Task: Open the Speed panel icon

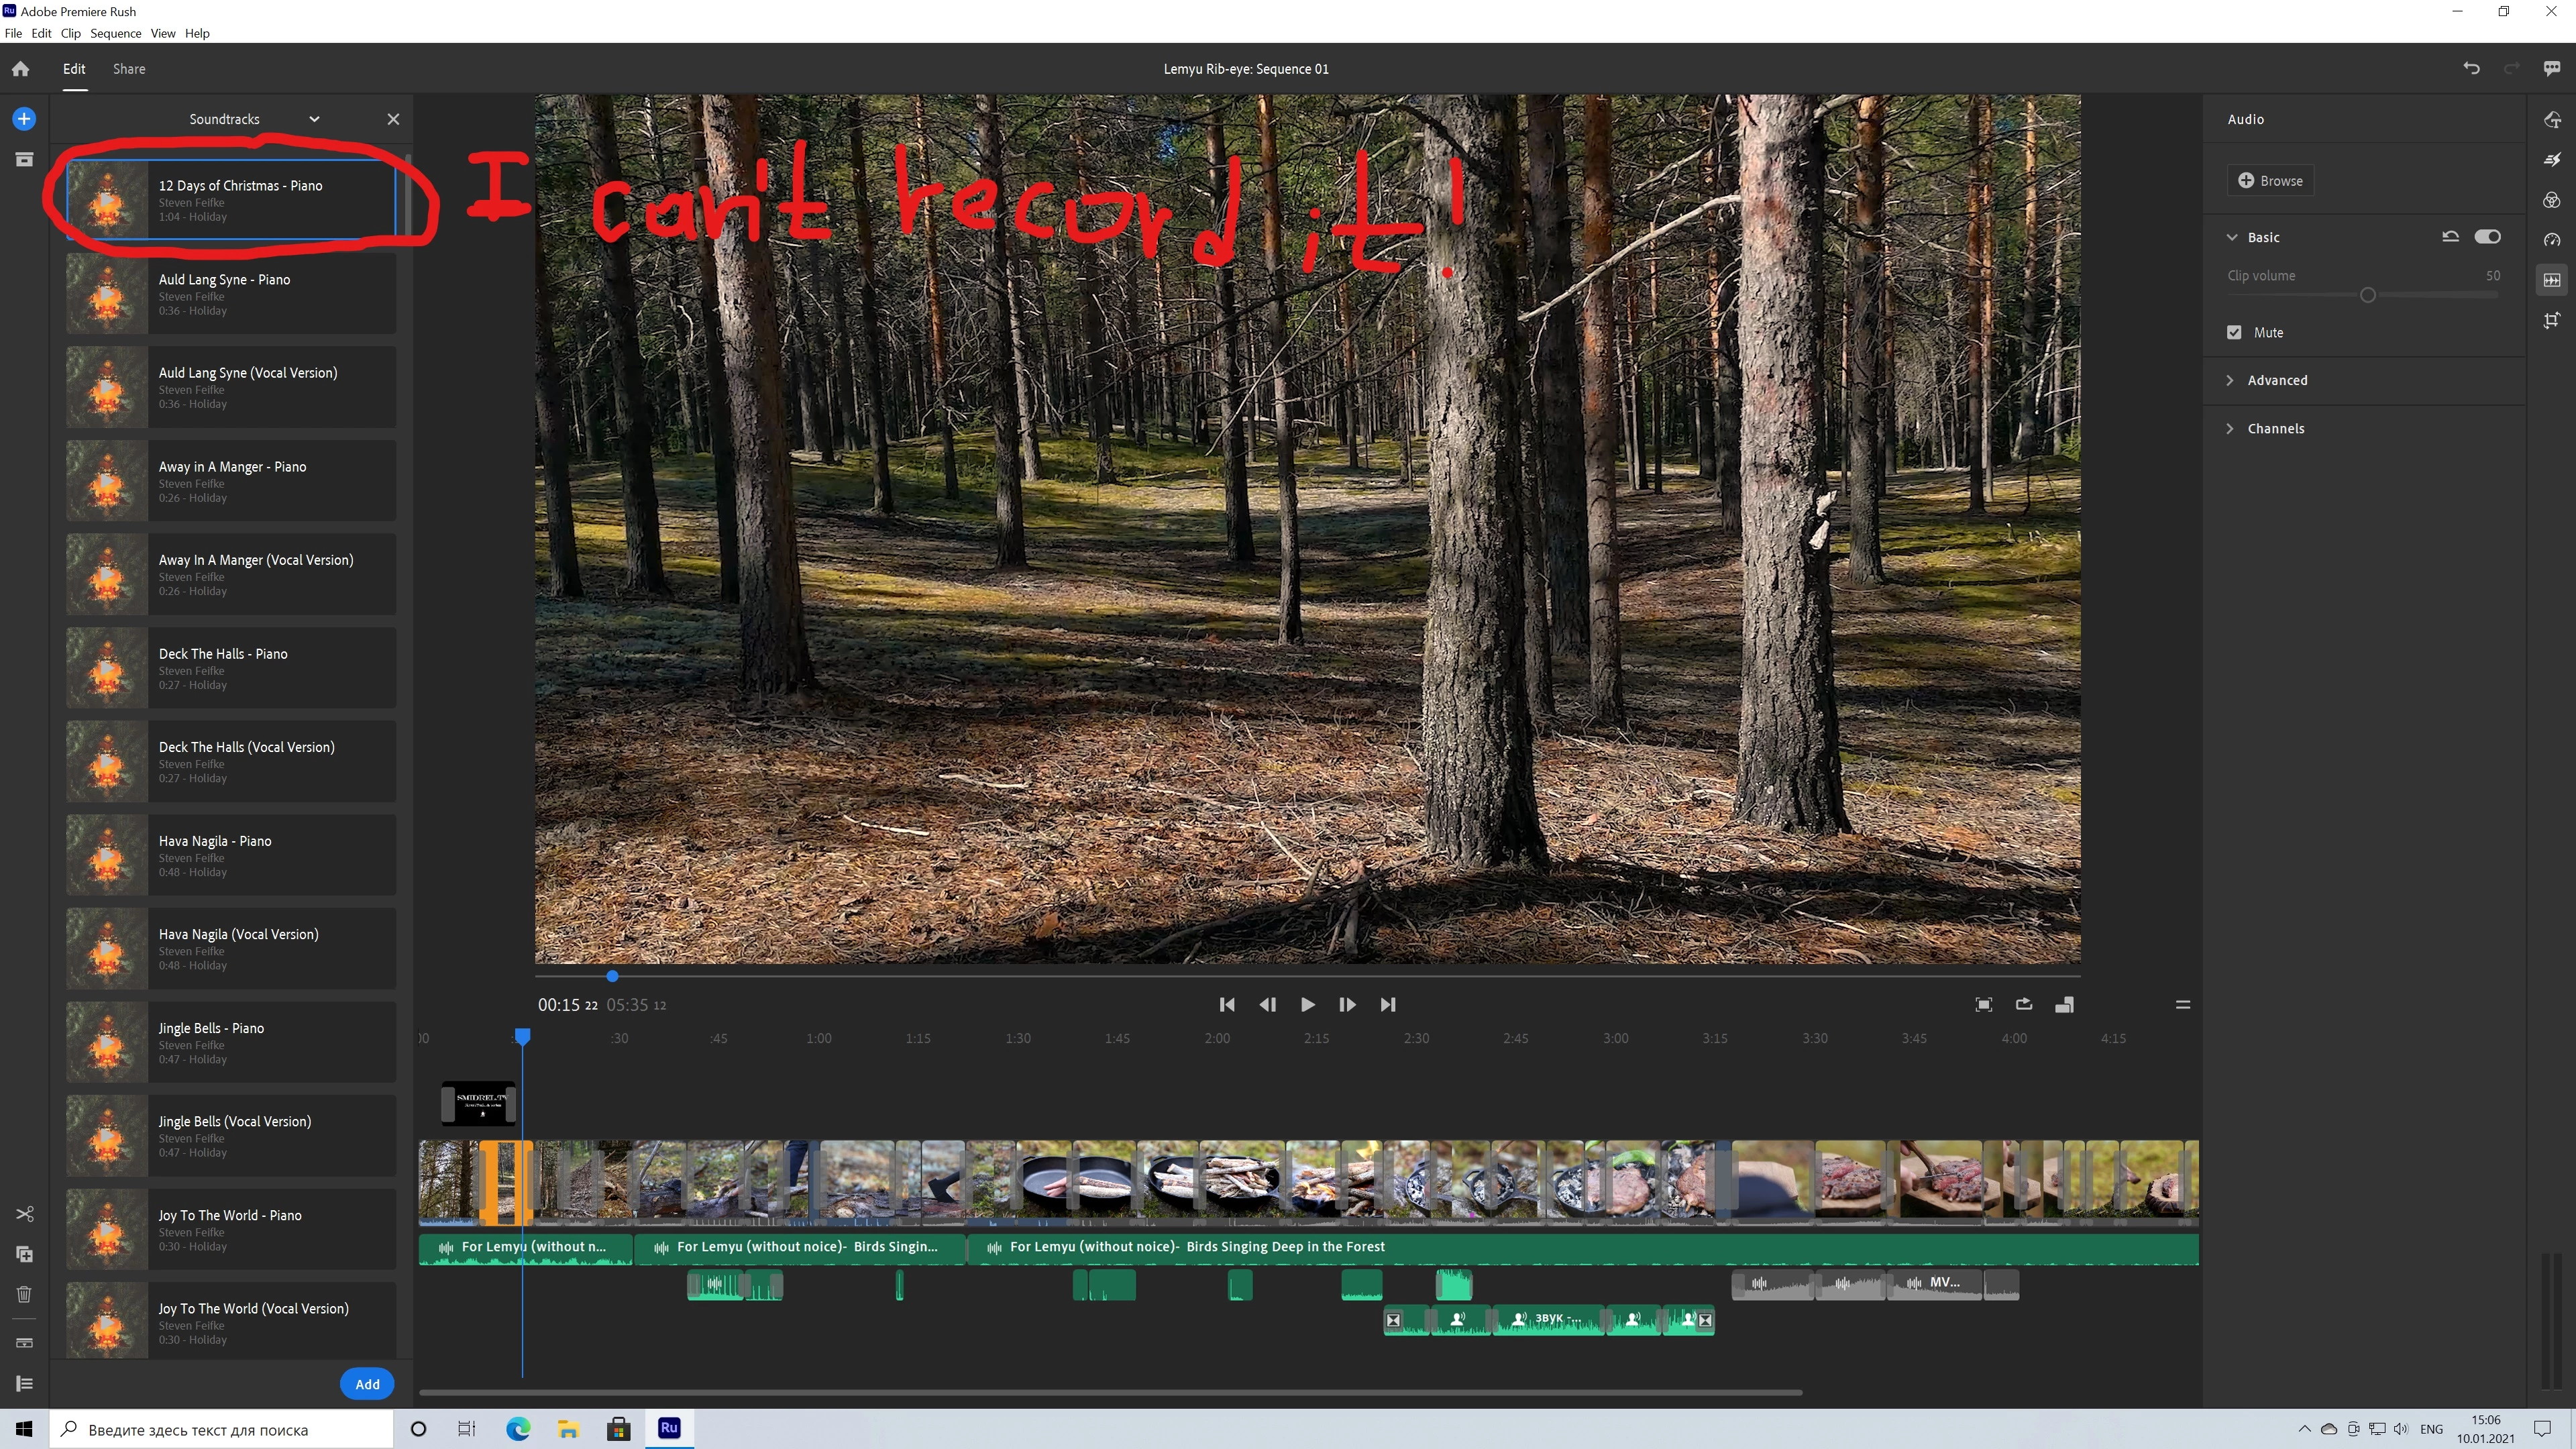Action: (2552, 240)
